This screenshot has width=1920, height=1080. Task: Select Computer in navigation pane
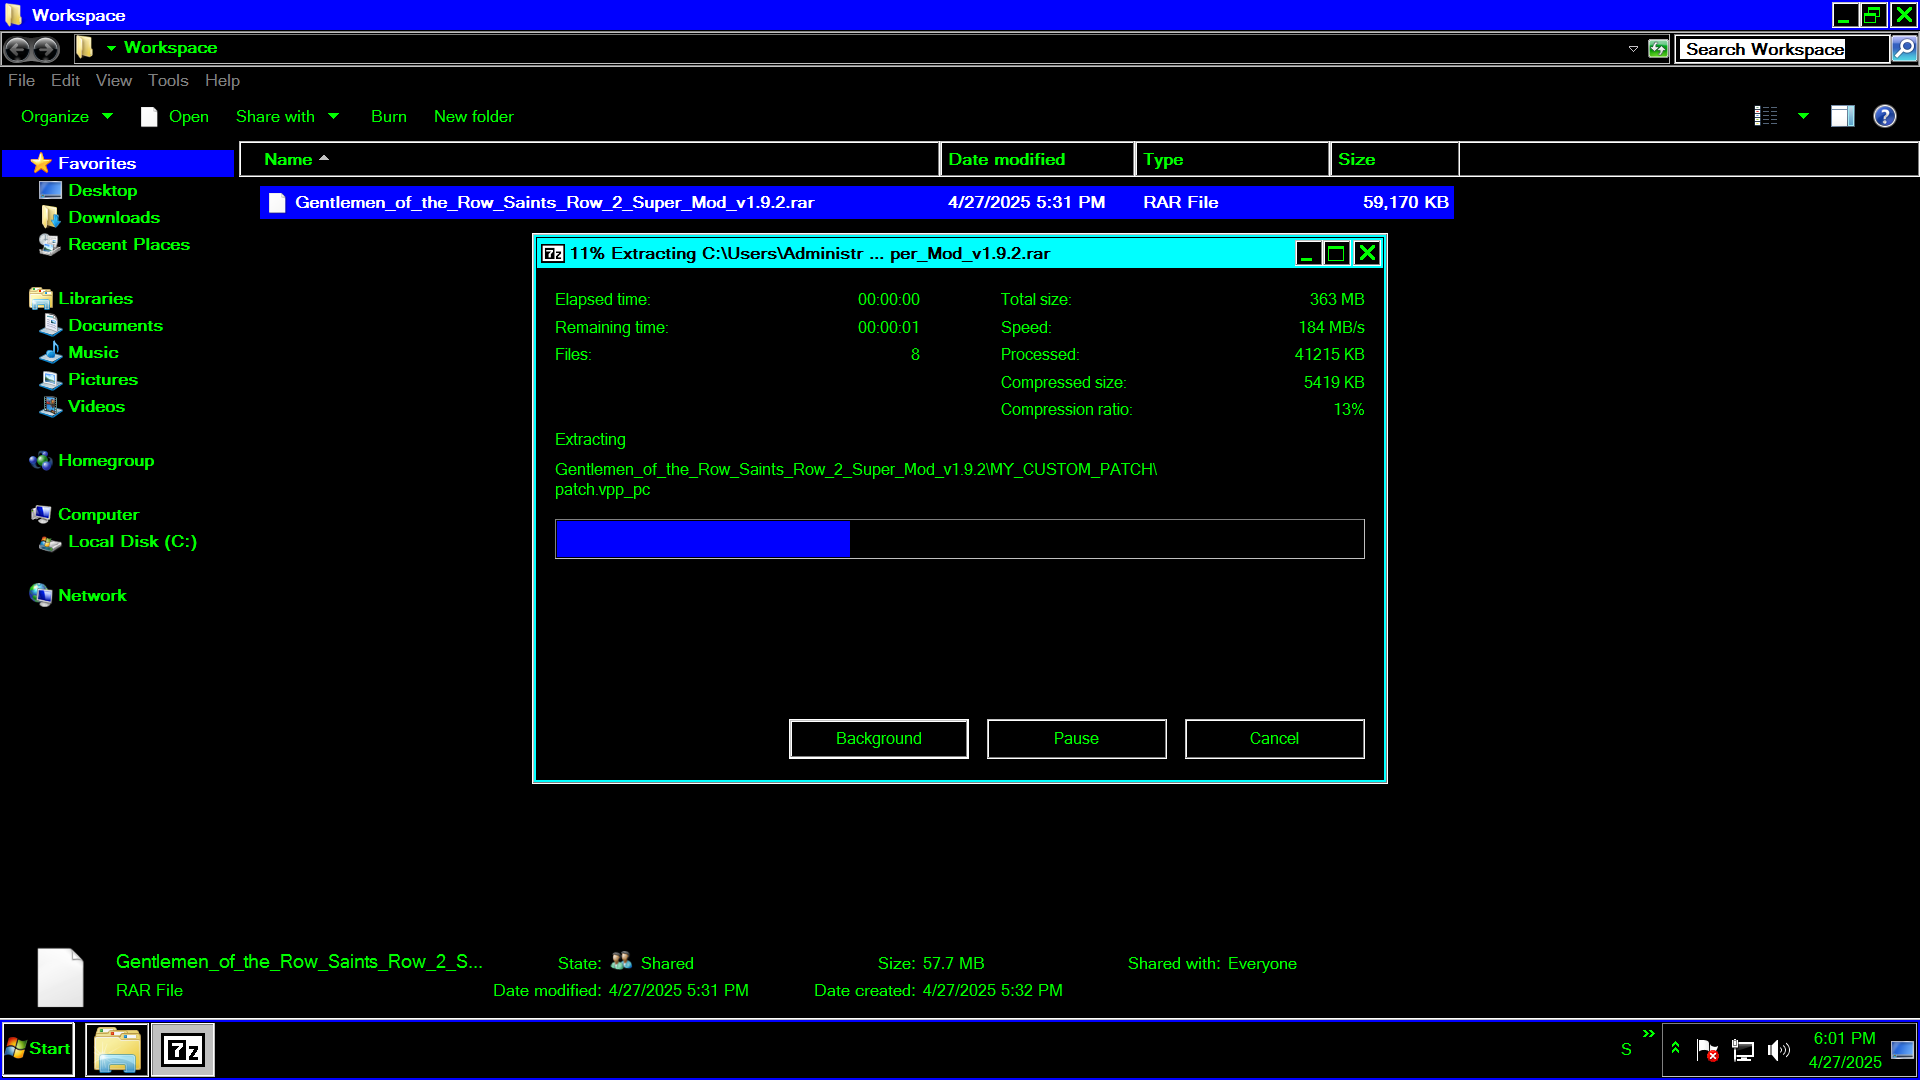click(x=98, y=514)
